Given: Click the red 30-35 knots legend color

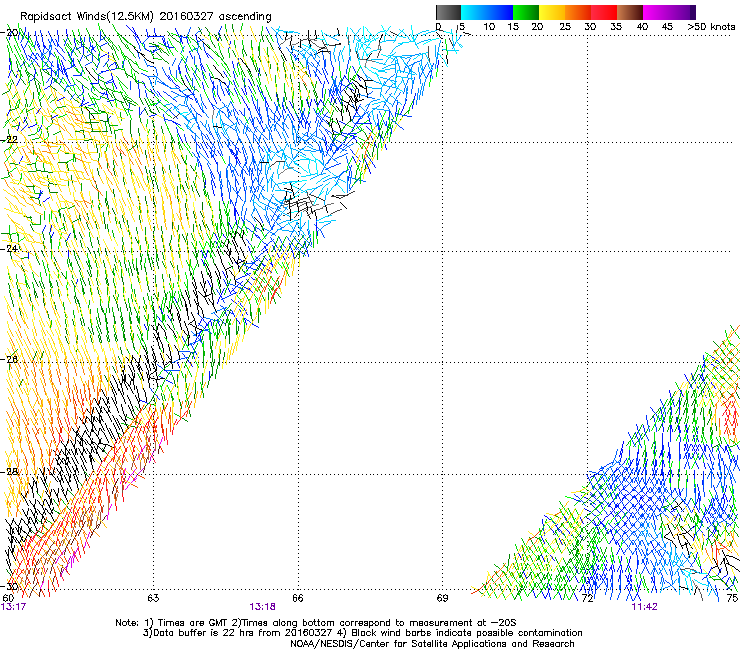Looking at the screenshot, I should 604,12.
